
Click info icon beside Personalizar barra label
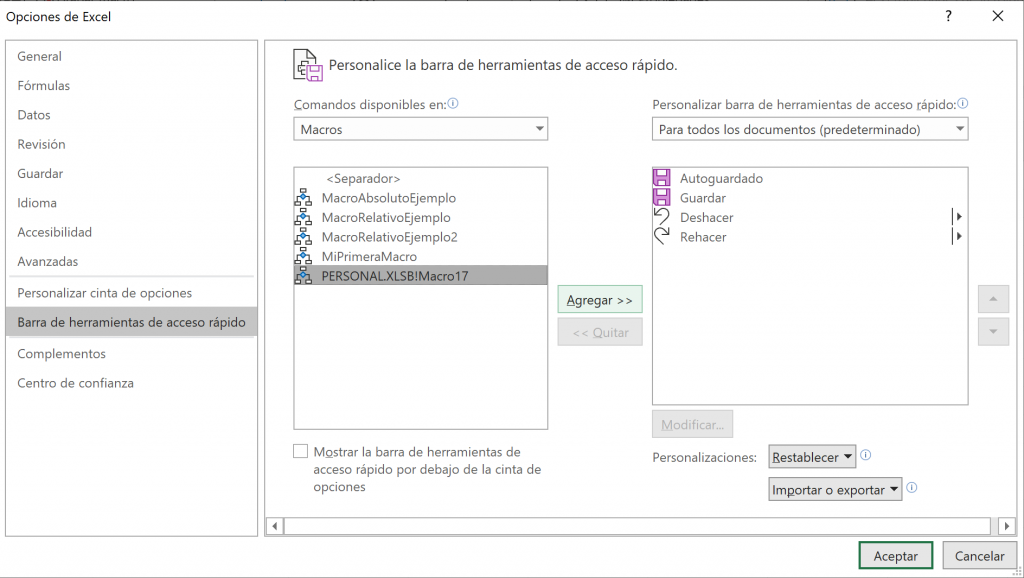(963, 103)
